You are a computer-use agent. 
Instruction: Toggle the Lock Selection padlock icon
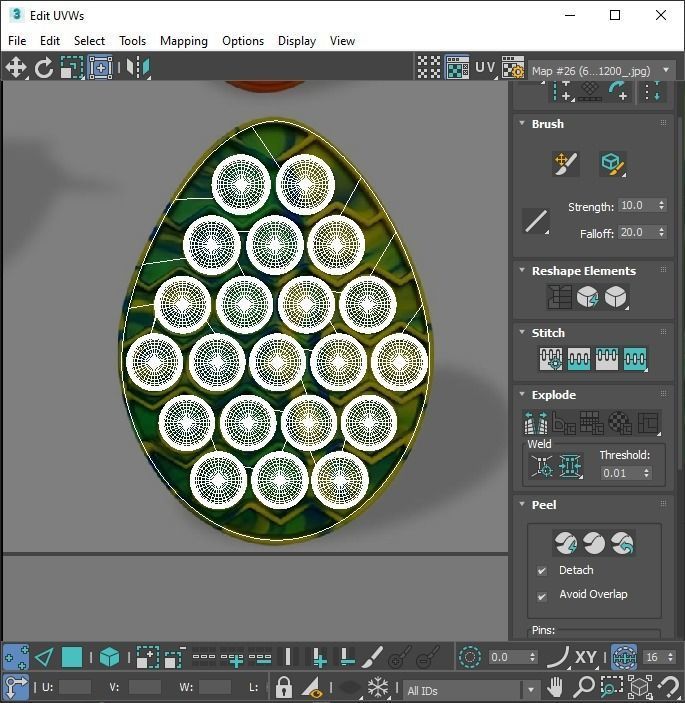[283, 686]
